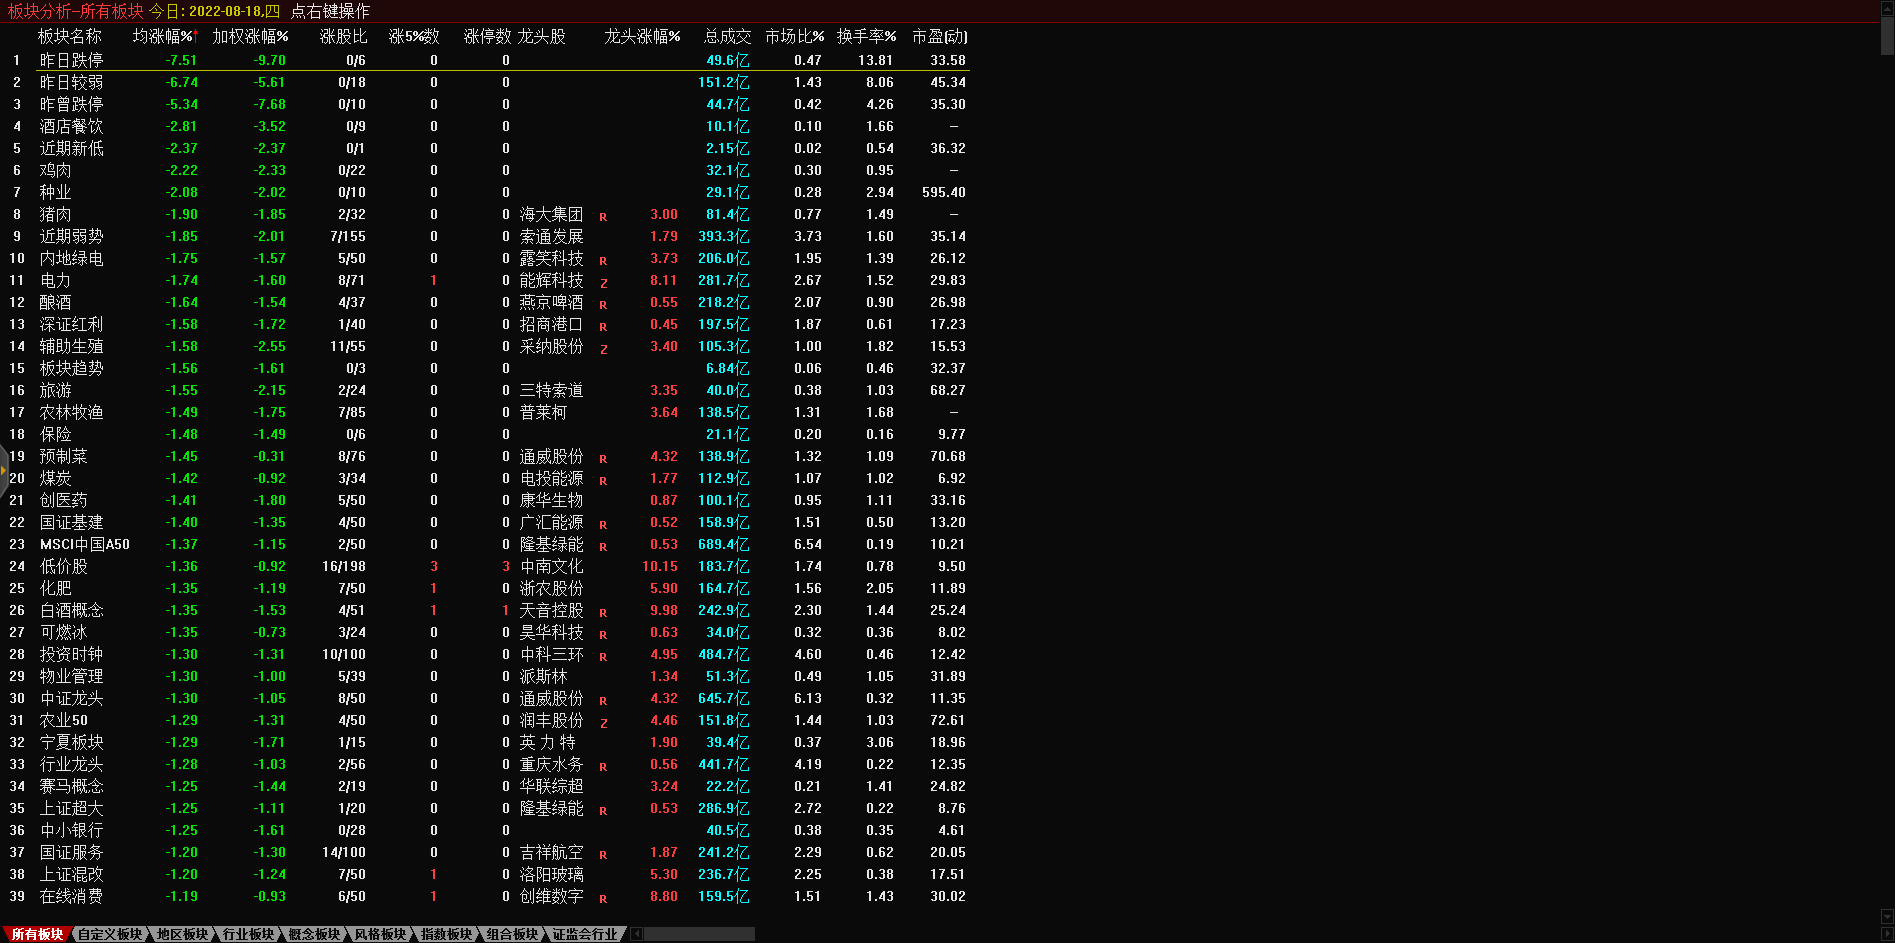Sort by the 总成交 column header
1895x943 pixels.
coord(726,36)
